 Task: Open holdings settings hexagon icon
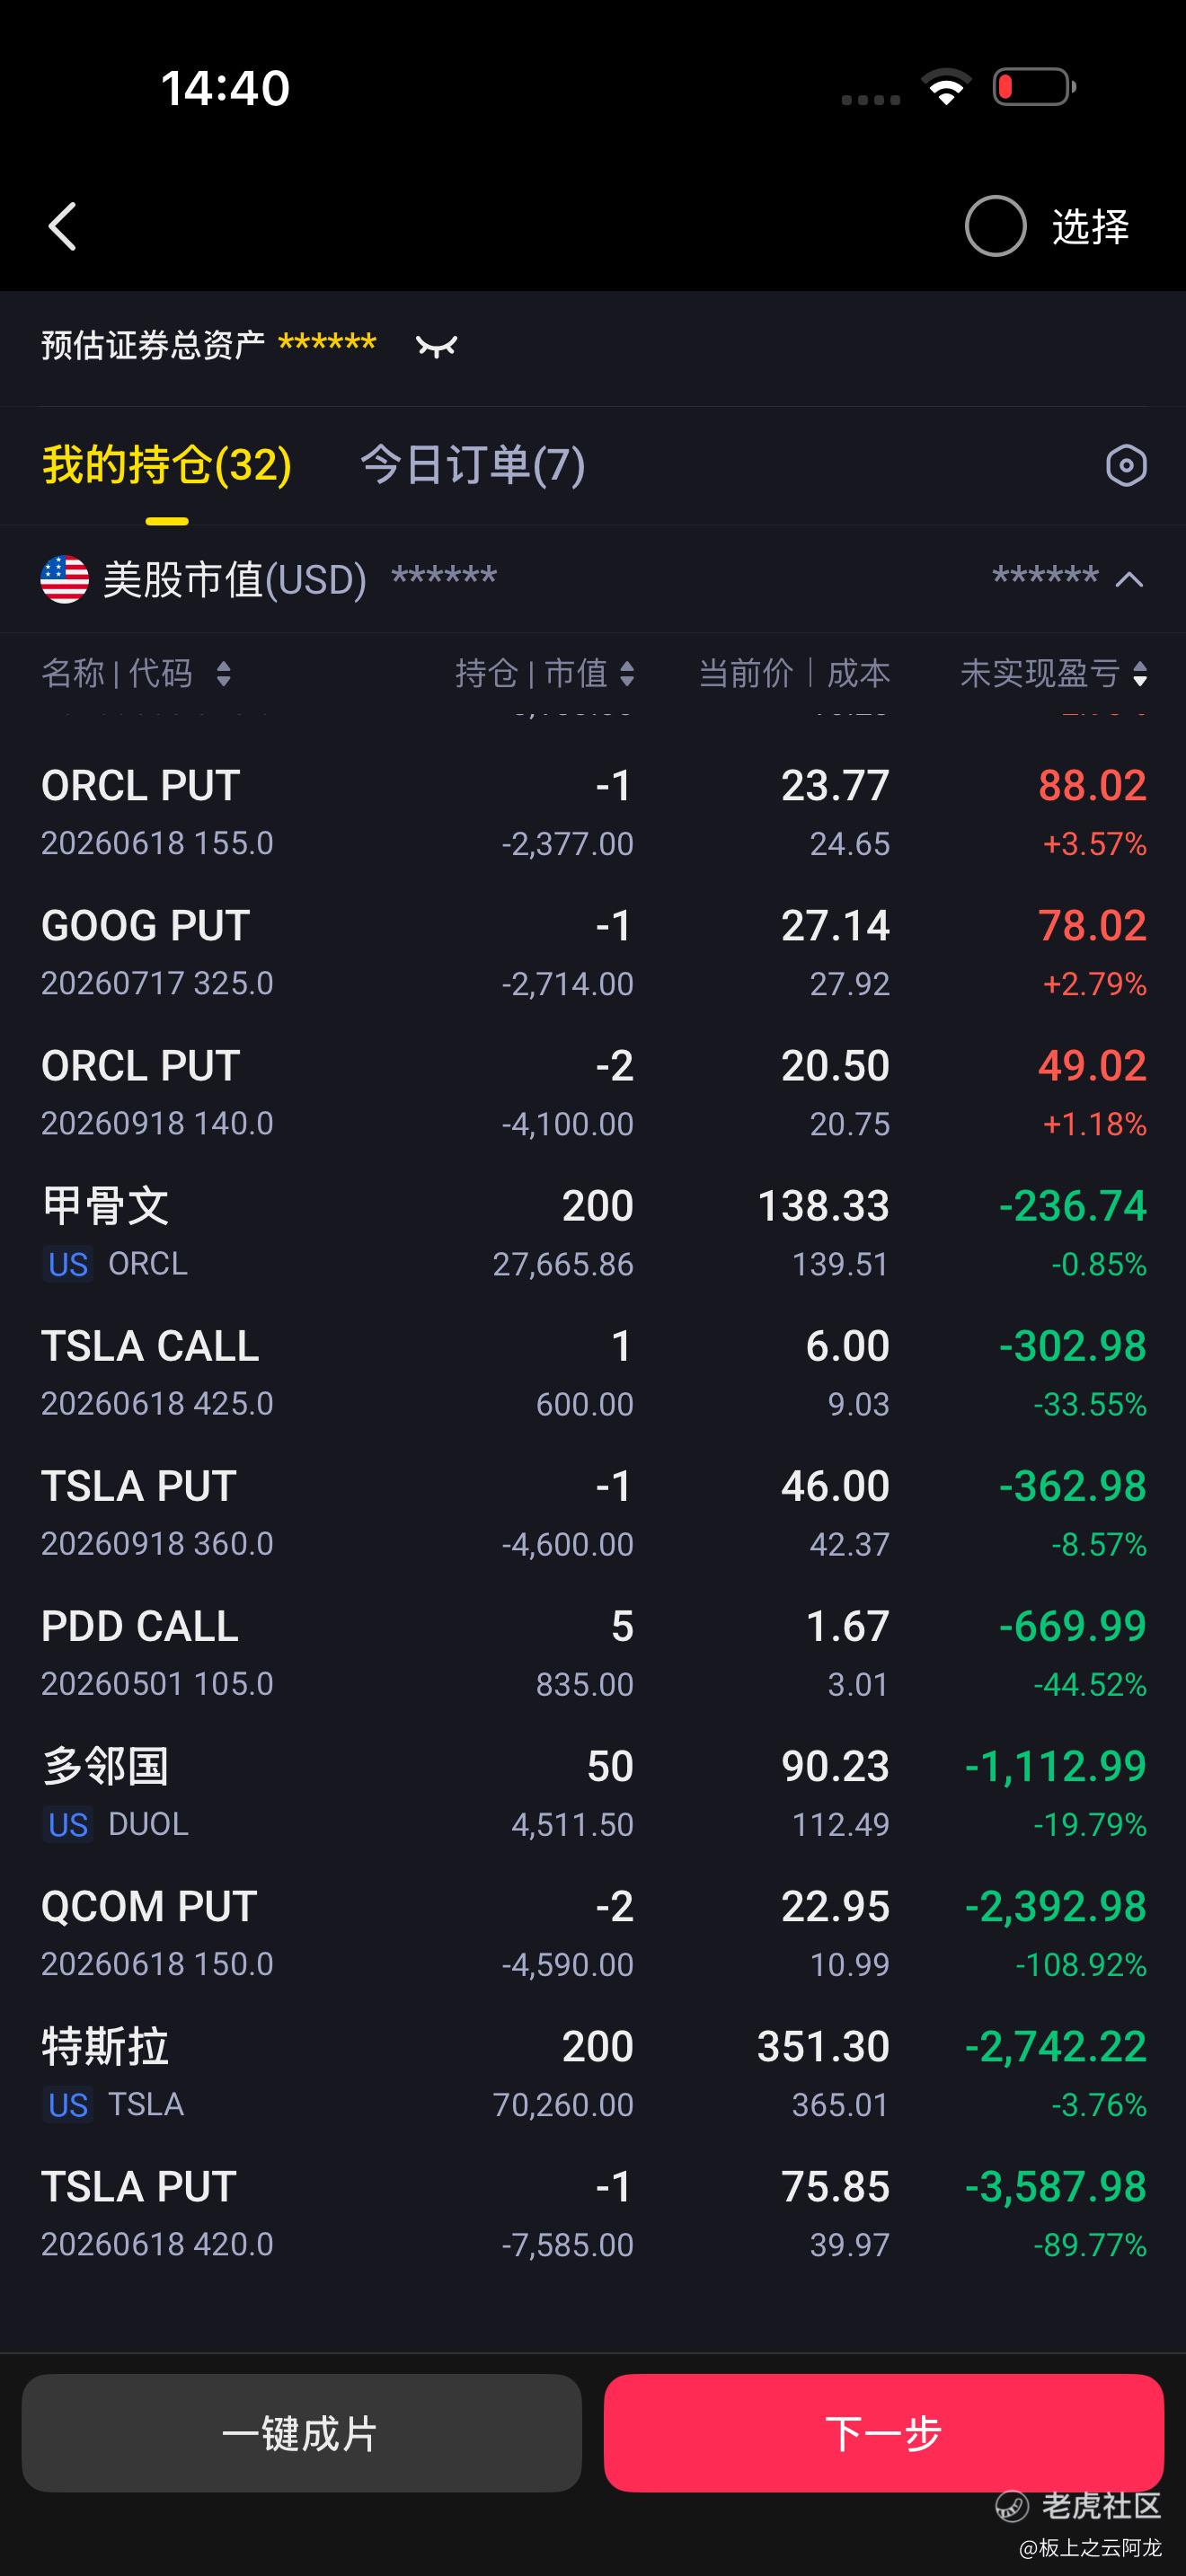point(1126,466)
